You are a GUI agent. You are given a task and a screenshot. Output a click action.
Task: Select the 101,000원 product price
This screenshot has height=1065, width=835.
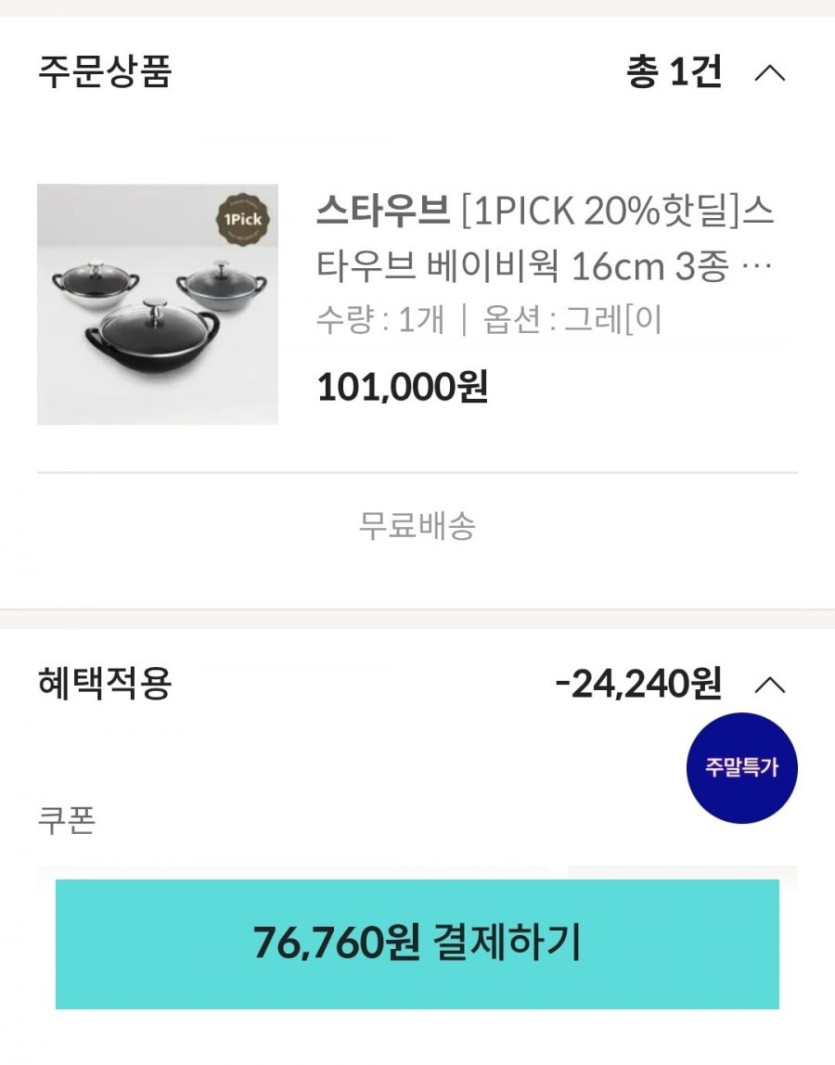(x=402, y=387)
